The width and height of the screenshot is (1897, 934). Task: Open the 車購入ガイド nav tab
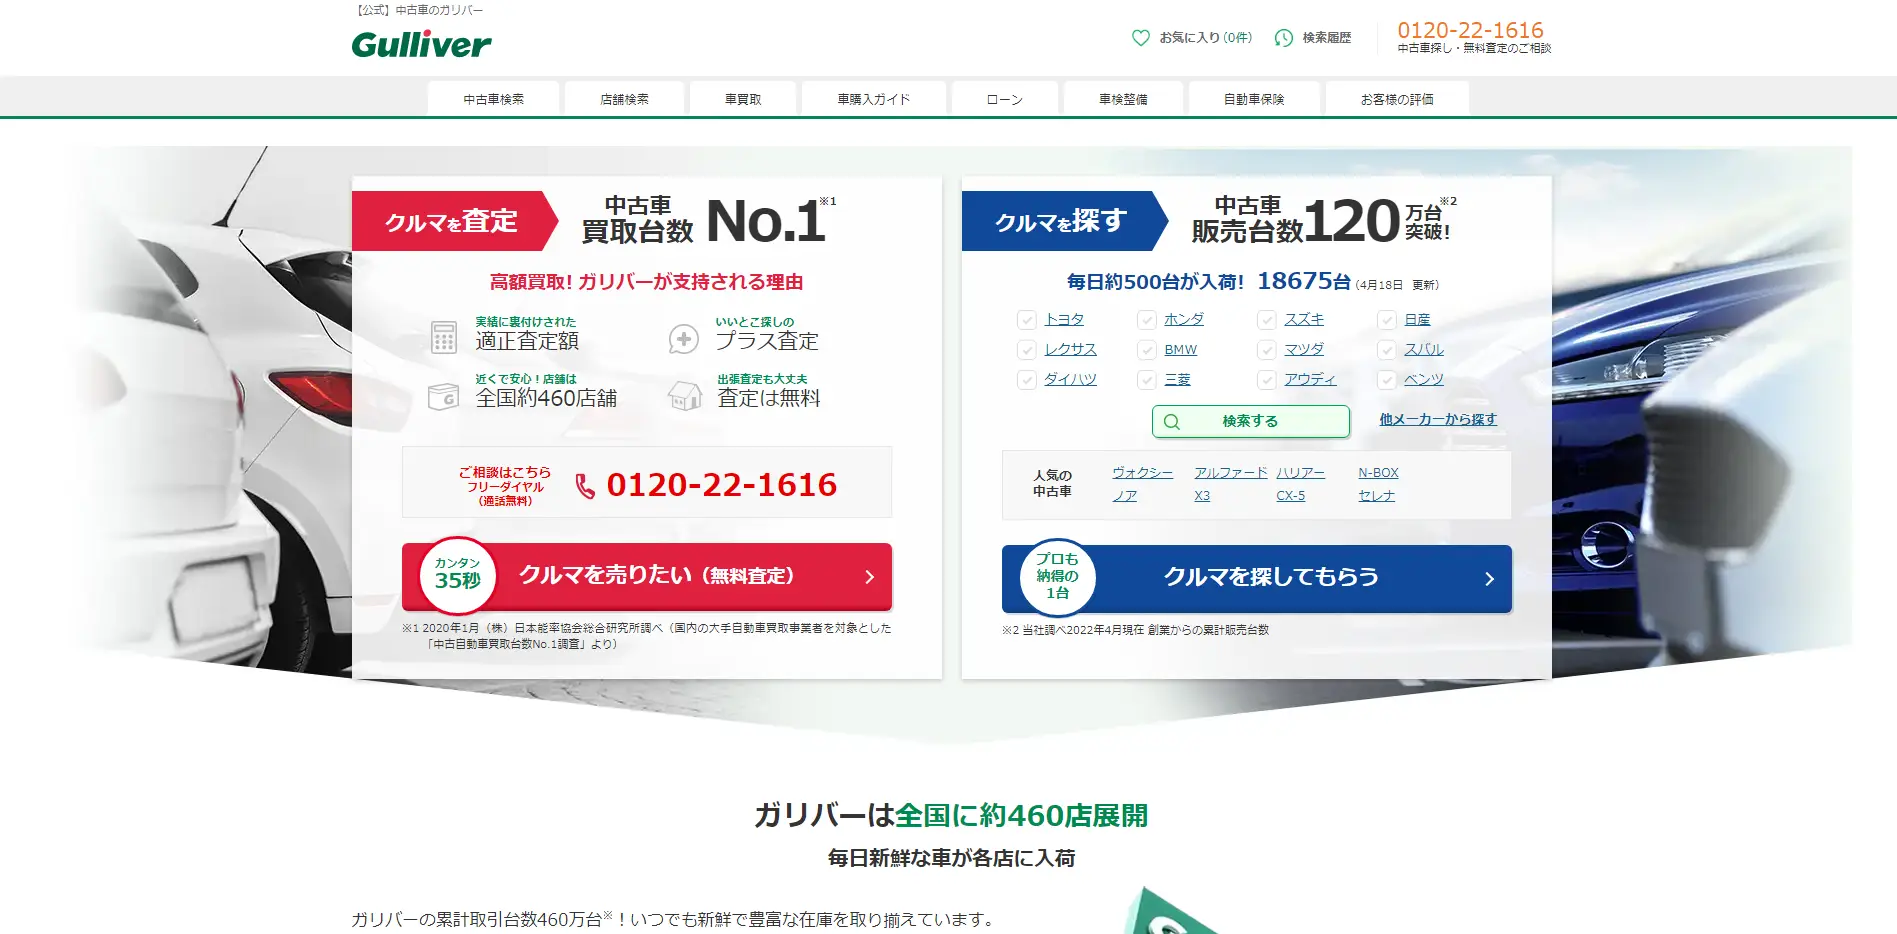coord(873,99)
